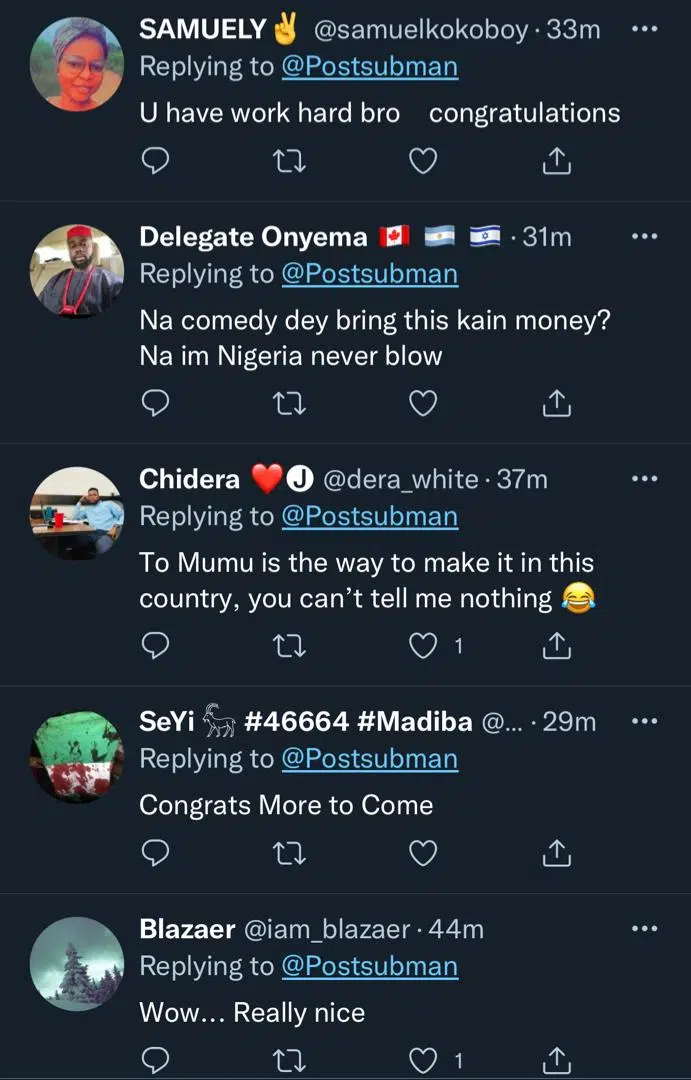Retweet SAMUELY's tweet
This screenshot has width=691, height=1080.
pos(289,160)
